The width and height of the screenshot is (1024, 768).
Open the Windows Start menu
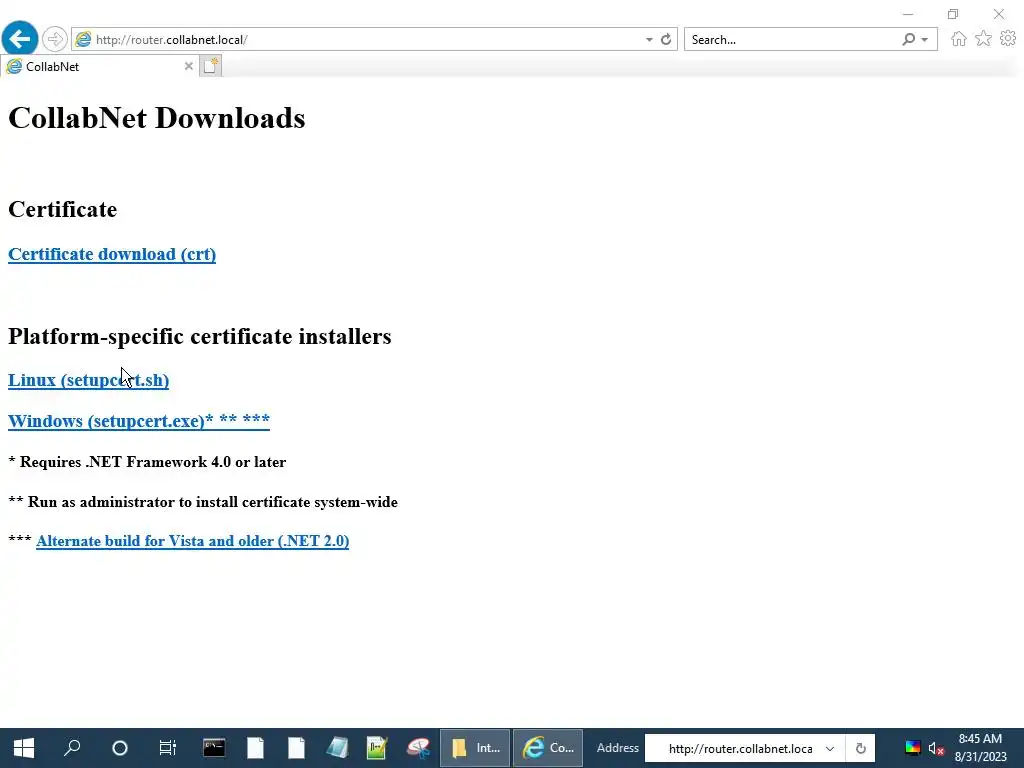click(x=24, y=748)
